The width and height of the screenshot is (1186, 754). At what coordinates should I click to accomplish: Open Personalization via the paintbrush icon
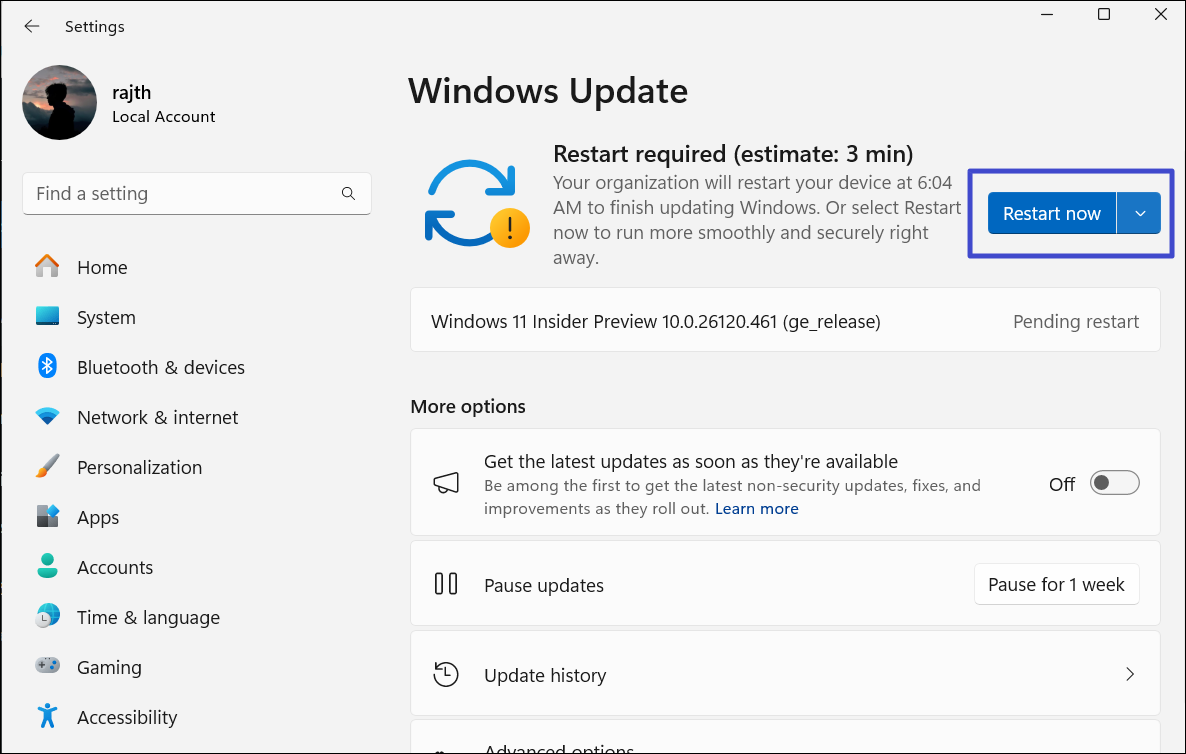[47, 467]
